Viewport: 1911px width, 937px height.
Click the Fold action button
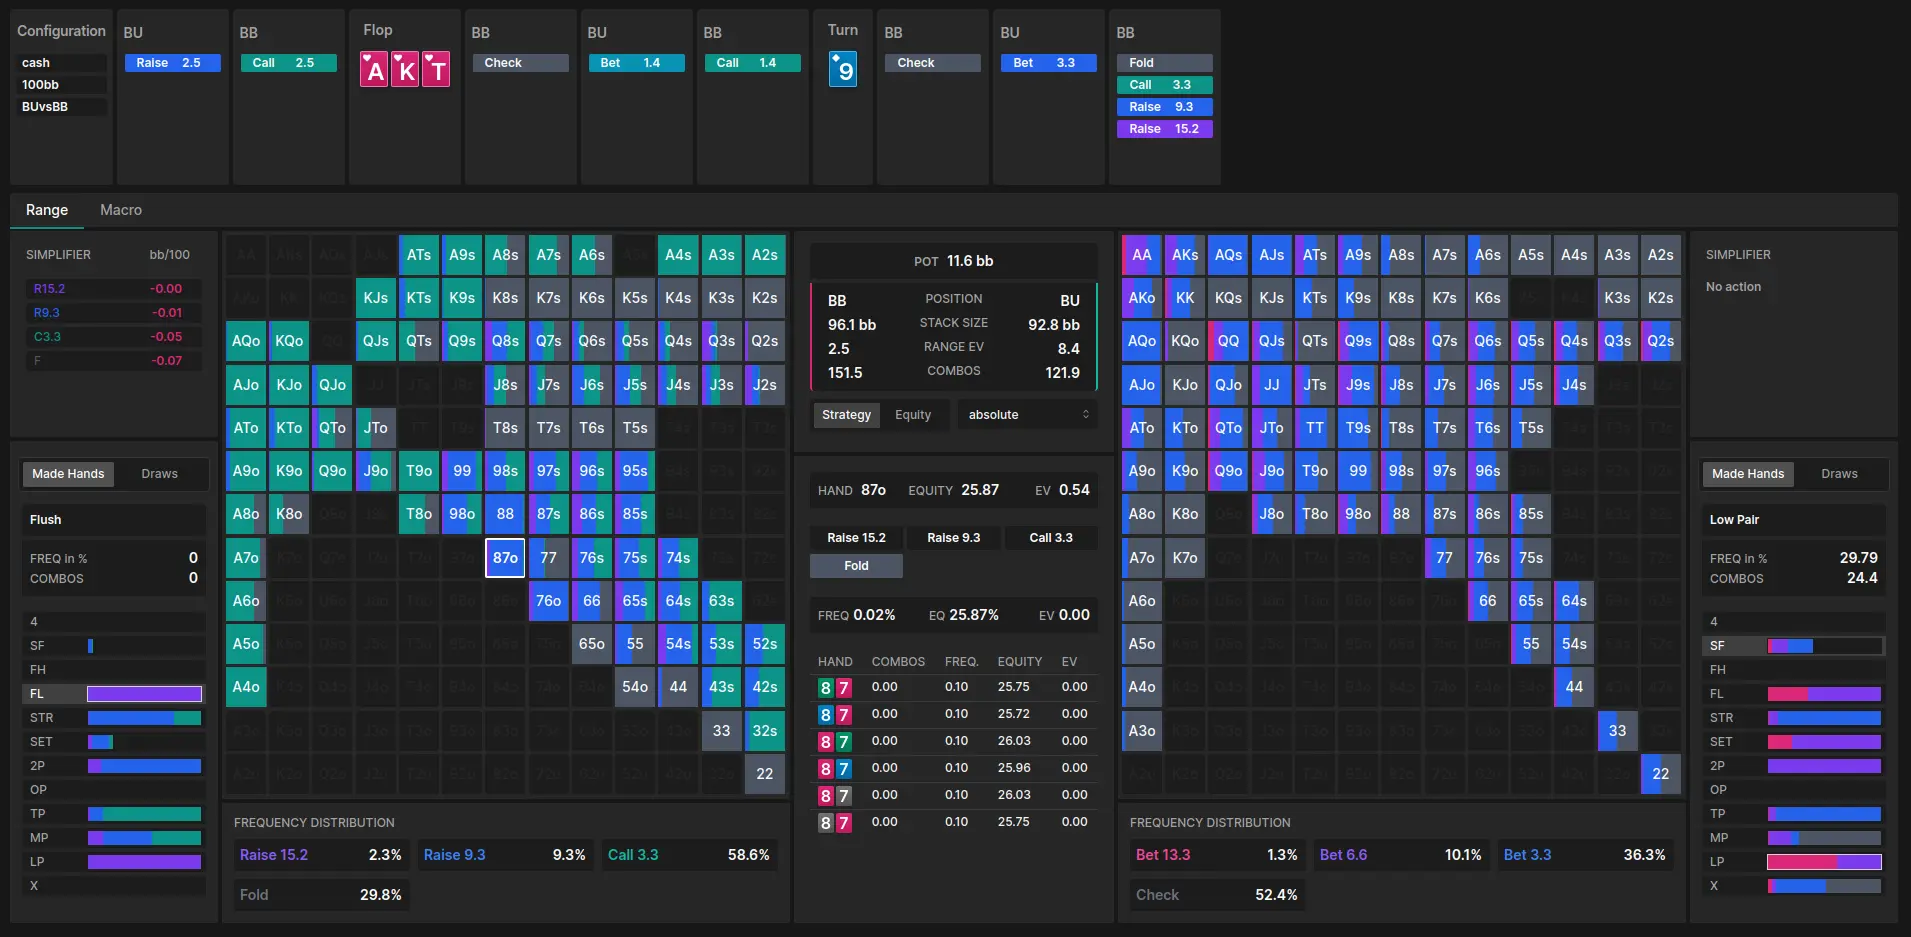(856, 566)
